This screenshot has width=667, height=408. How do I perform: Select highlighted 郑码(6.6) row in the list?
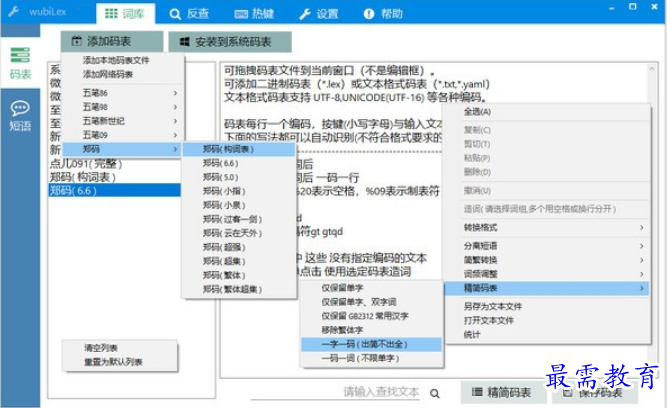coord(114,190)
